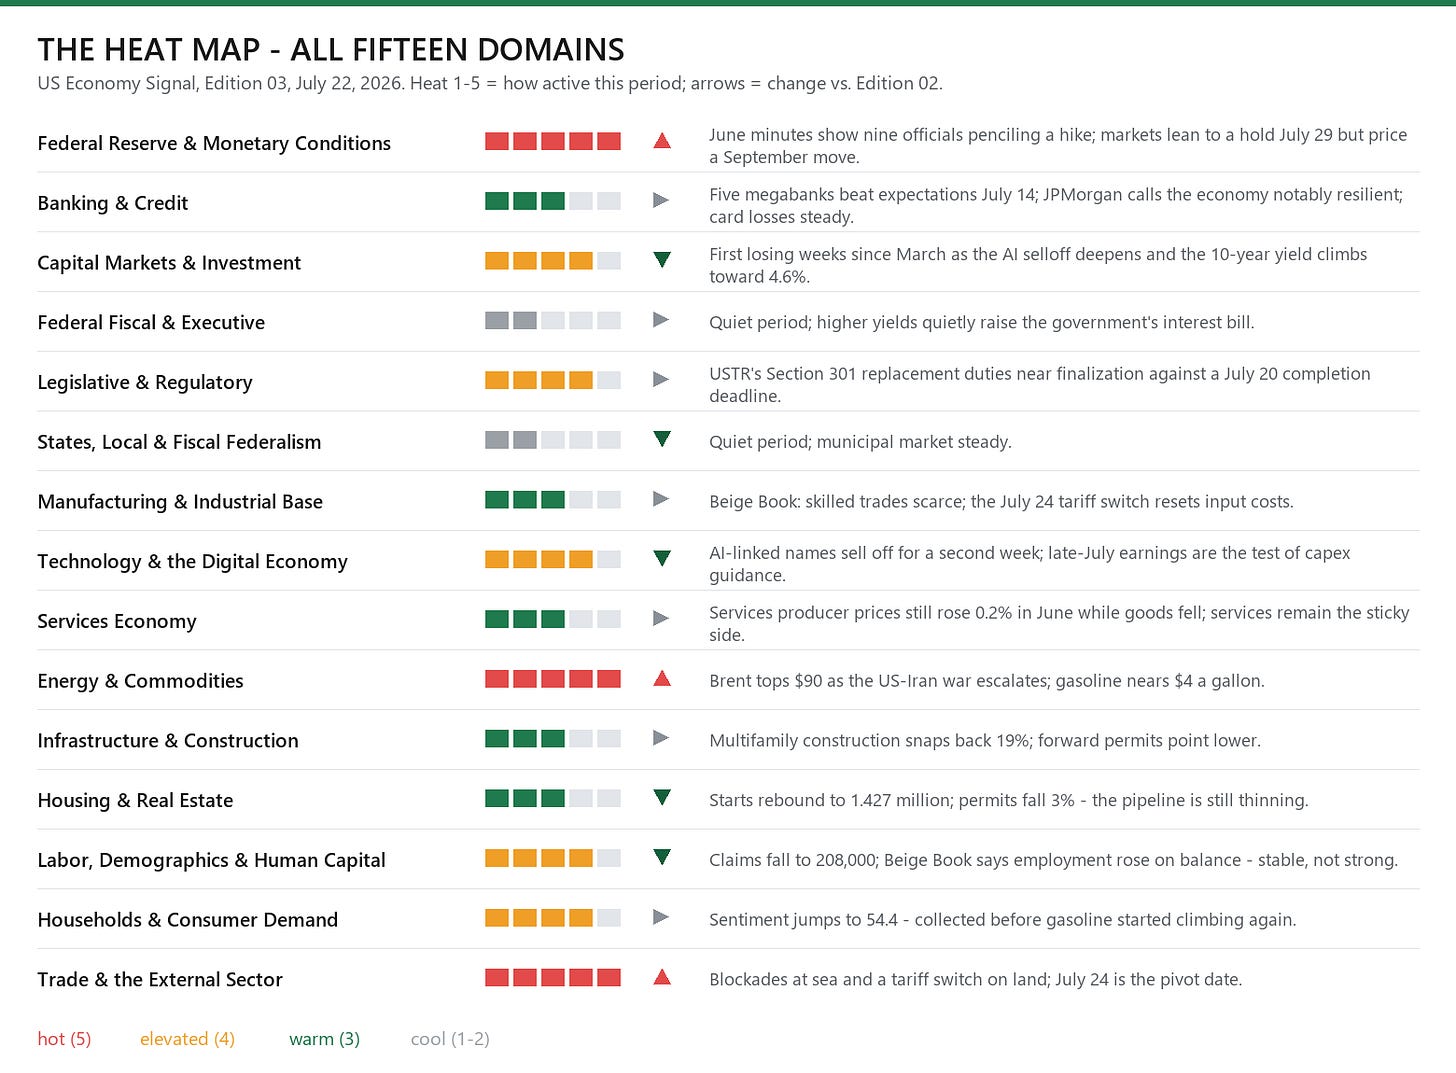Click 'Manufacturing & Industrial Base' label
Viewport: 1456px width, 1073px height.
[180, 502]
